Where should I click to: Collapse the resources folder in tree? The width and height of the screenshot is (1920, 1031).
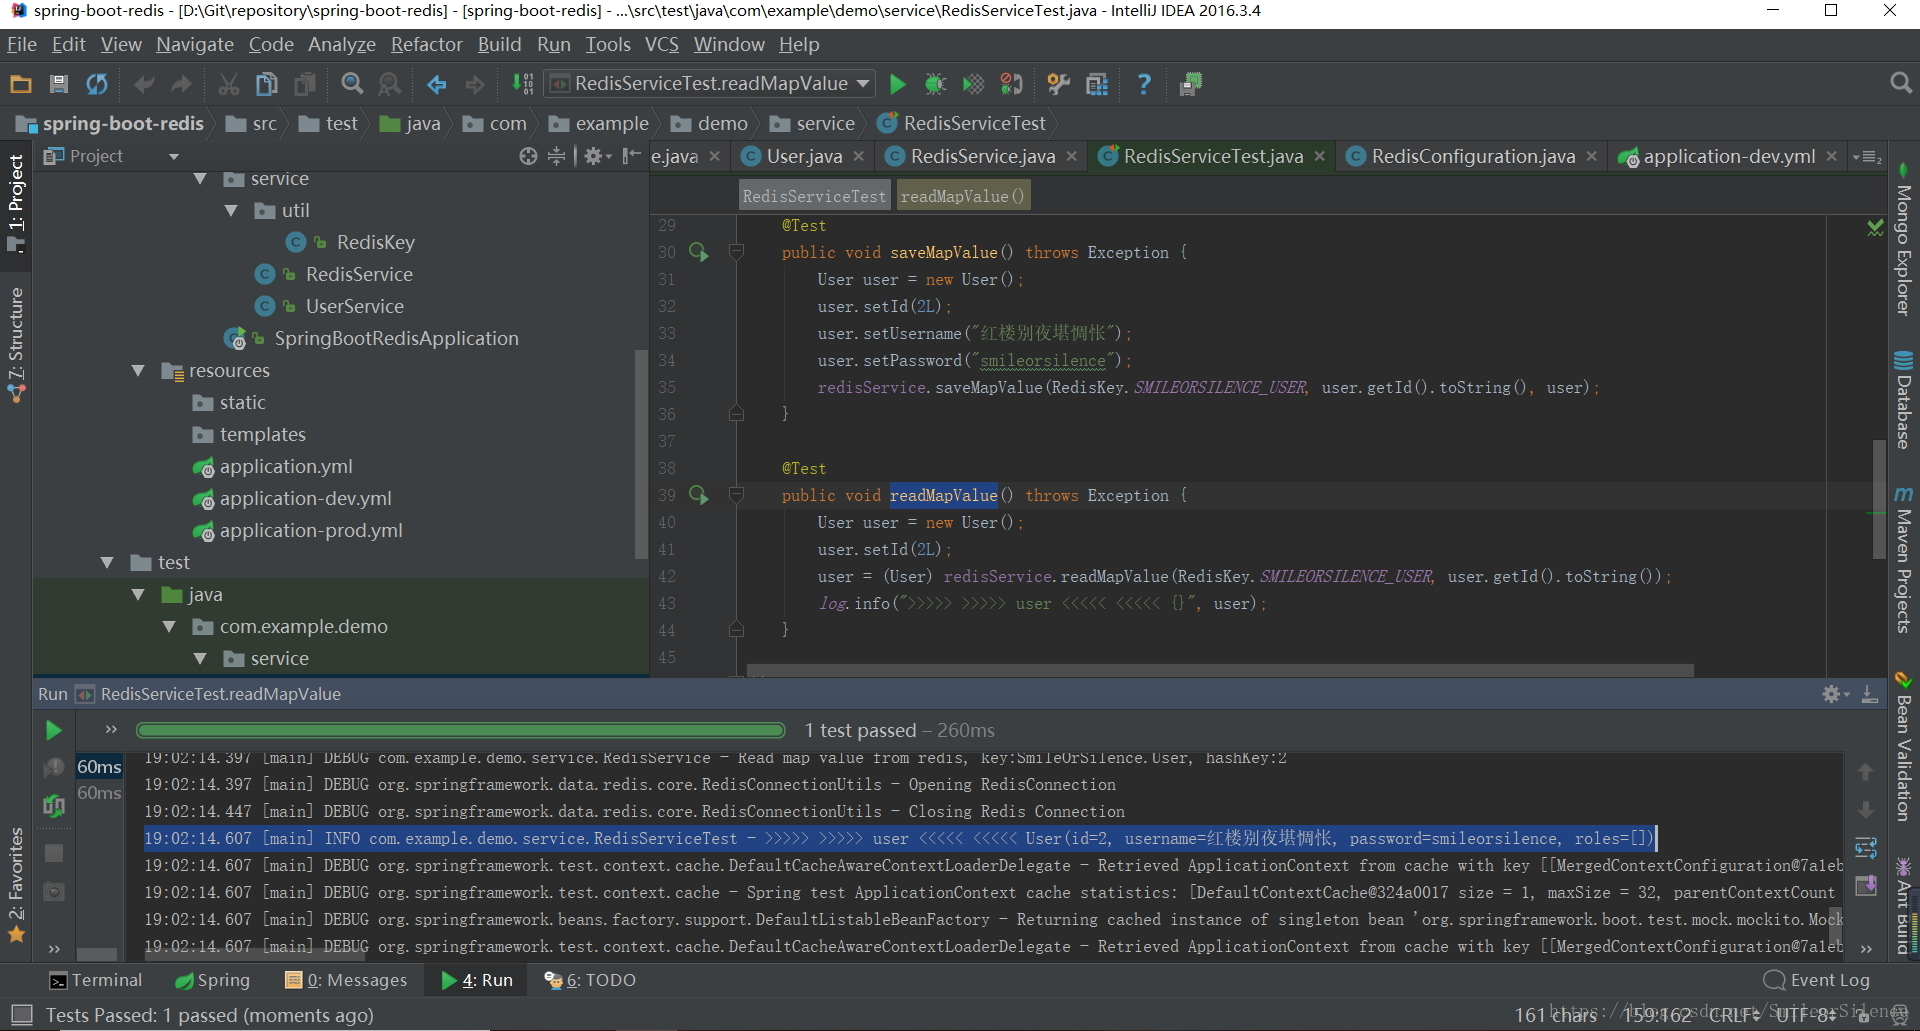click(x=138, y=370)
